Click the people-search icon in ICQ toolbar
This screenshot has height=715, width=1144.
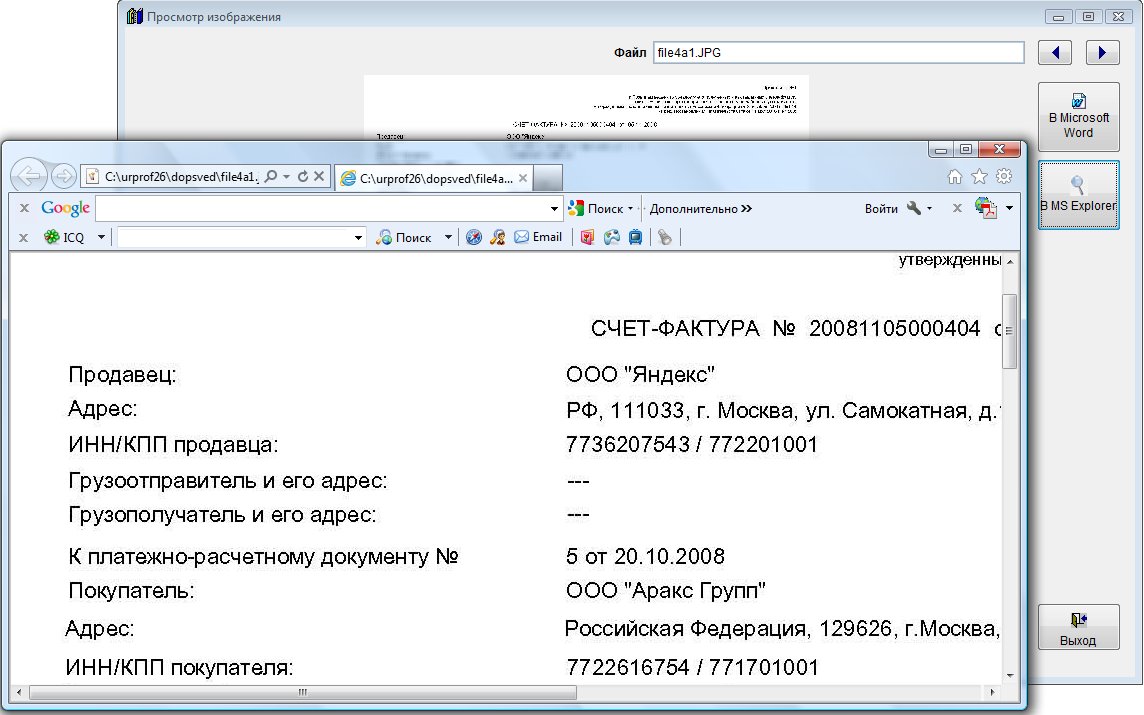point(498,237)
